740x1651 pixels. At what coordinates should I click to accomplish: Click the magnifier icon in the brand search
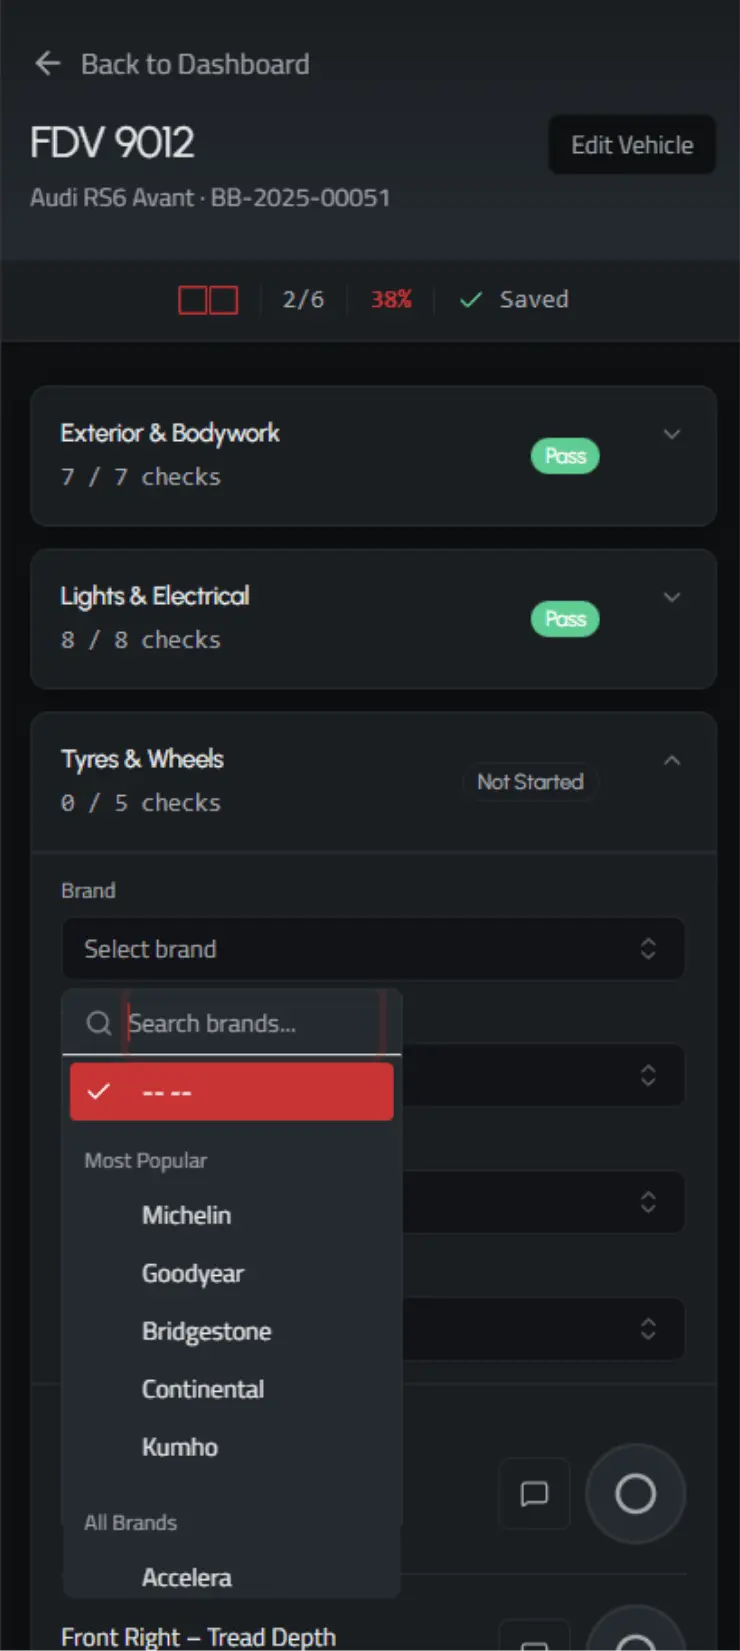(x=98, y=1023)
